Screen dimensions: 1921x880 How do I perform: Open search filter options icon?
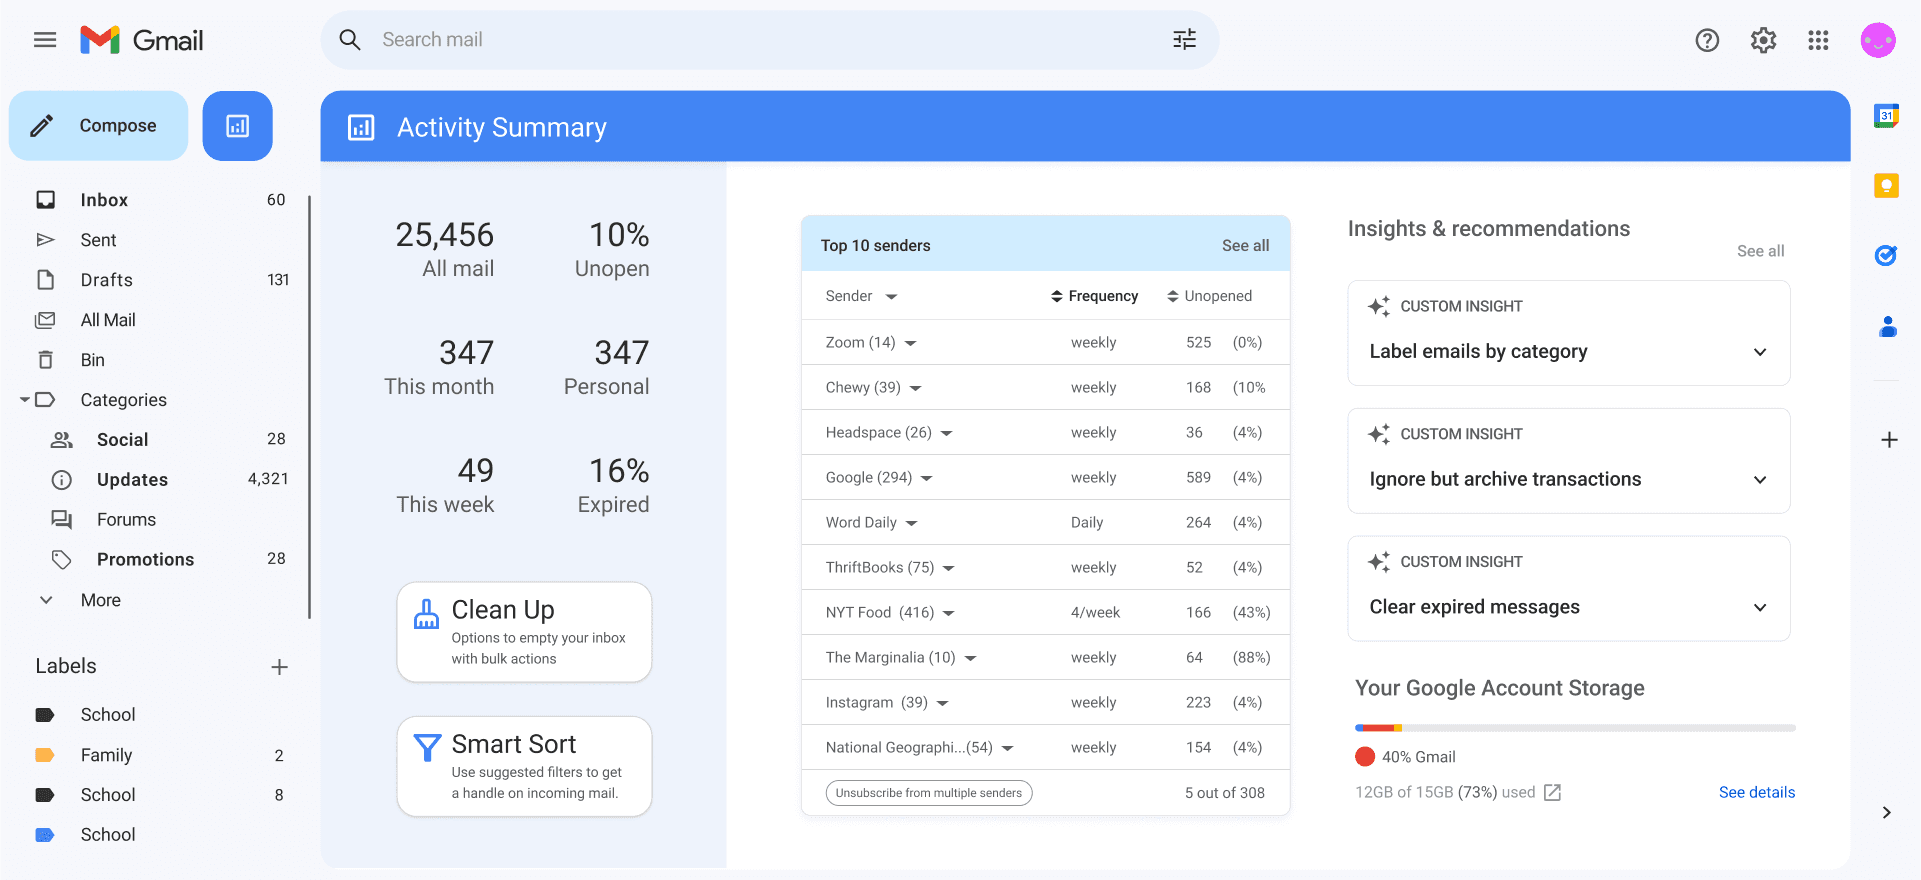(x=1184, y=40)
